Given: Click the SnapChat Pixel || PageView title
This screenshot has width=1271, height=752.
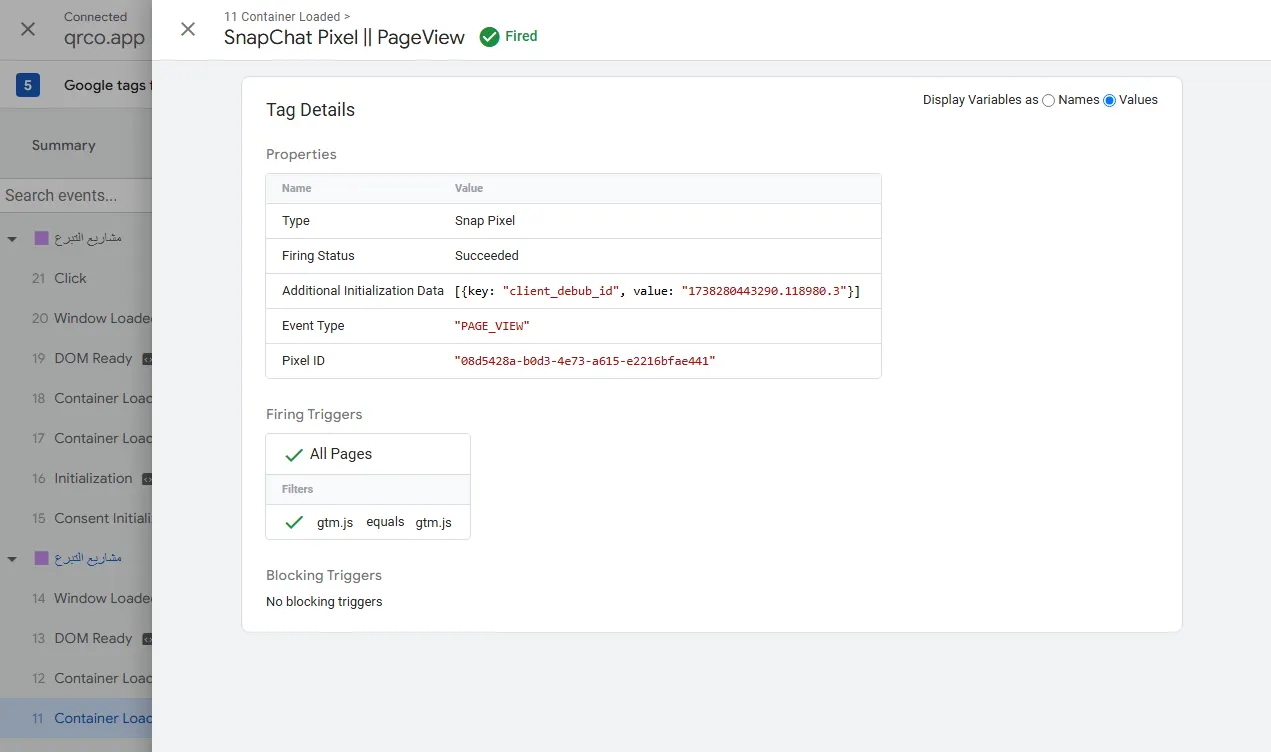Looking at the screenshot, I should pos(344,38).
